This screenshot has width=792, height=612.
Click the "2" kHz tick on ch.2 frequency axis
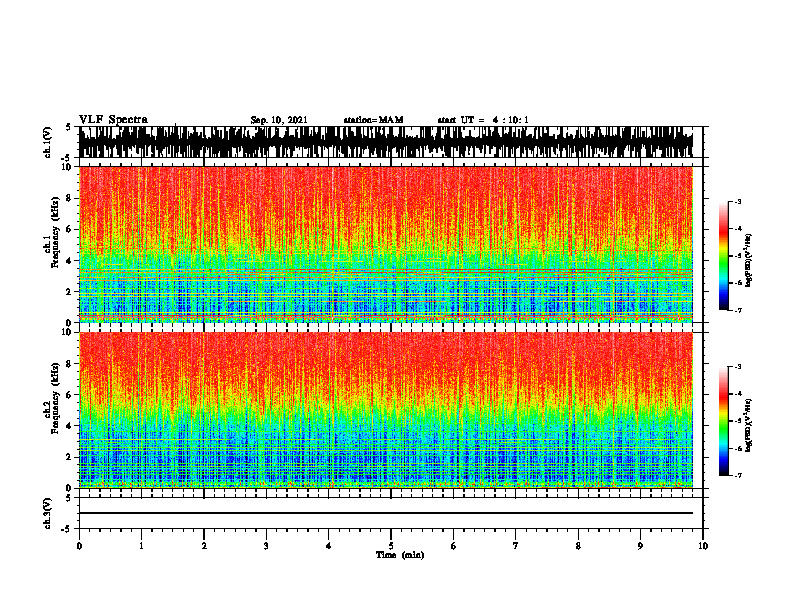coord(70,457)
